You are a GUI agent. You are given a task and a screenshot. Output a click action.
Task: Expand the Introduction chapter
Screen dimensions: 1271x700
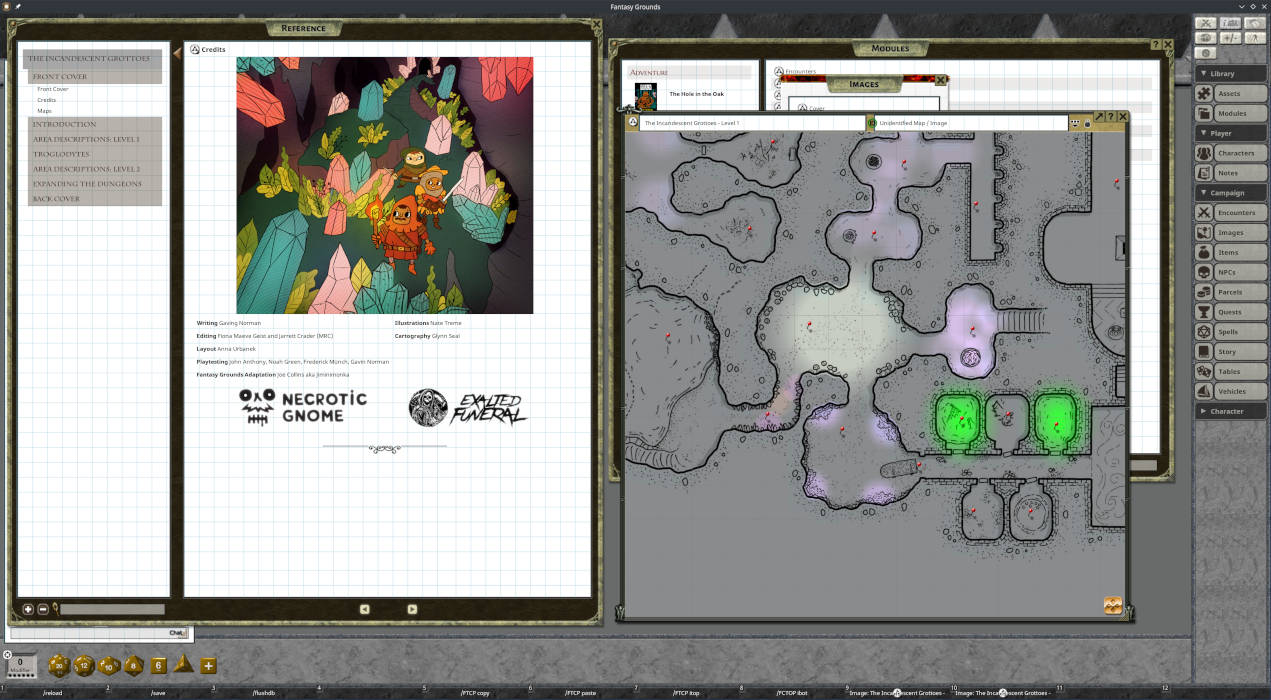click(x=95, y=124)
